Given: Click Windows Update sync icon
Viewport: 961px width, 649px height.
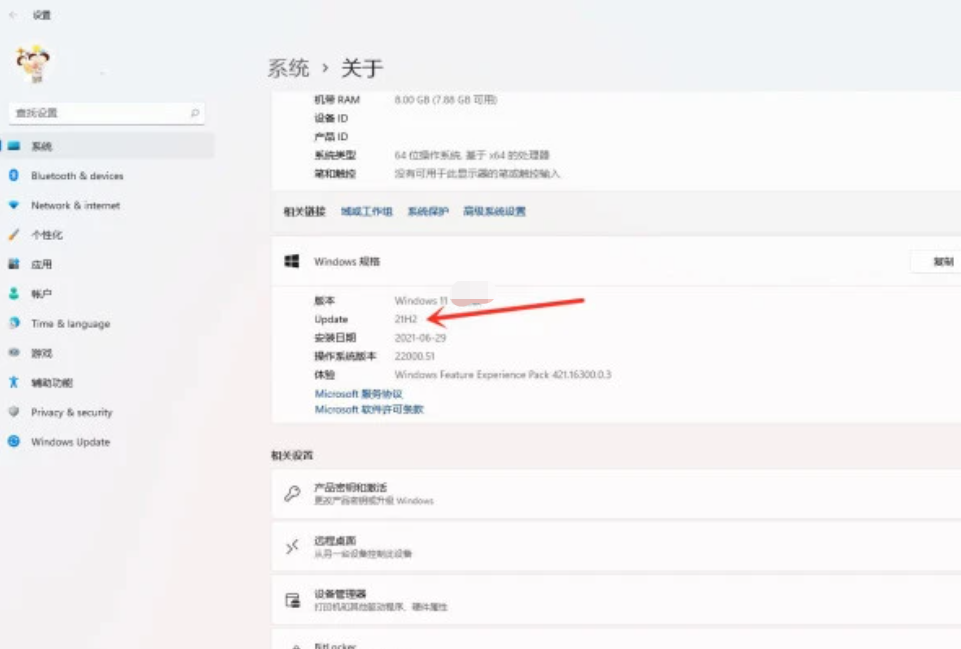Looking at the screenshot, I should 13,441.
